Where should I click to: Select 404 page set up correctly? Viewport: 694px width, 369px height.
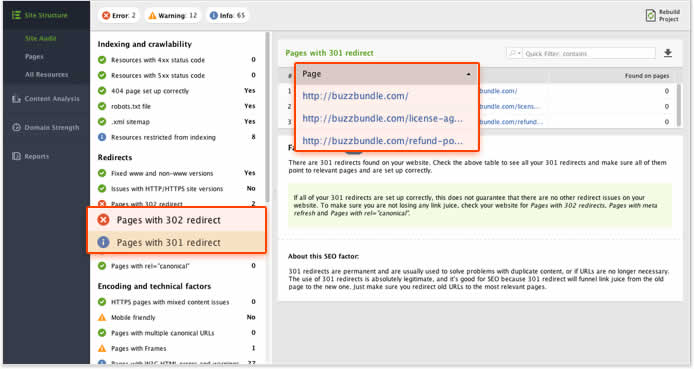(x=177, y=91)
